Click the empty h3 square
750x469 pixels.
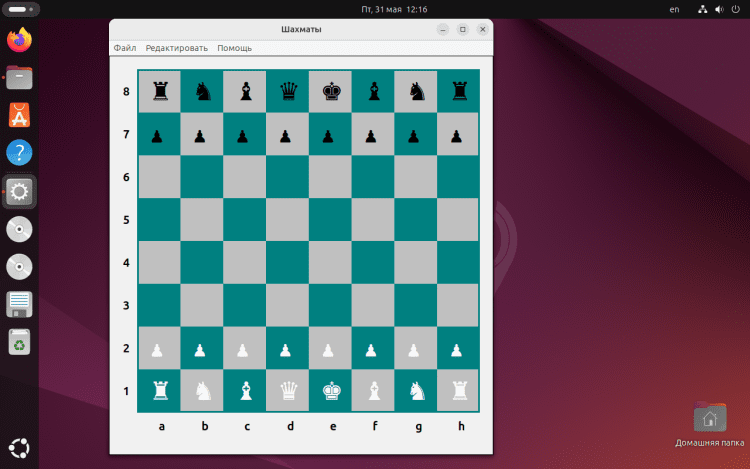[458, 305]
